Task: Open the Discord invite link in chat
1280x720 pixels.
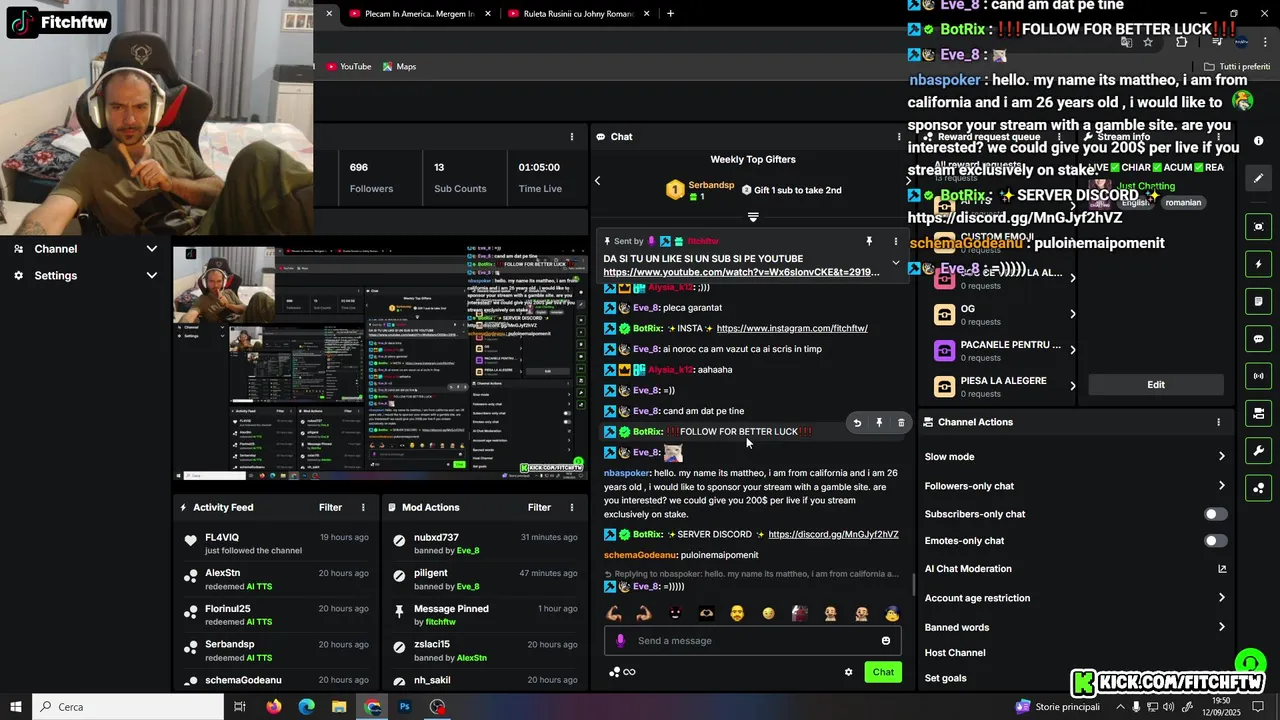Action: click(833, 535)
